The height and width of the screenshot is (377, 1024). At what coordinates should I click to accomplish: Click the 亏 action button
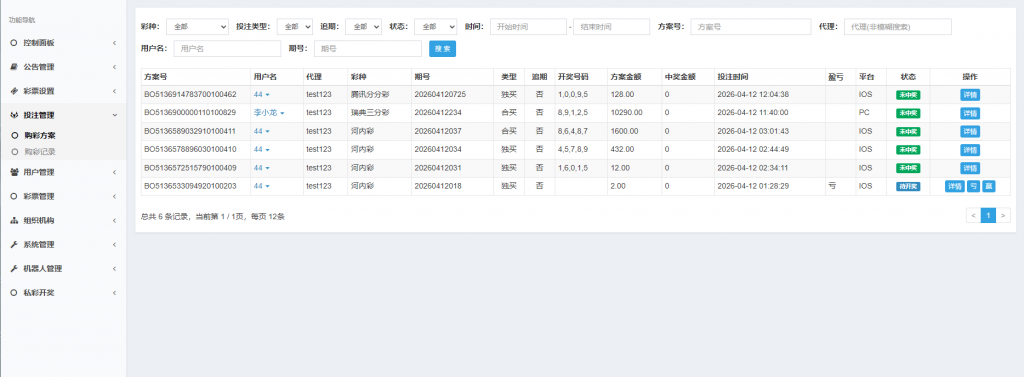pyautogui.click(x=973, y=186)
